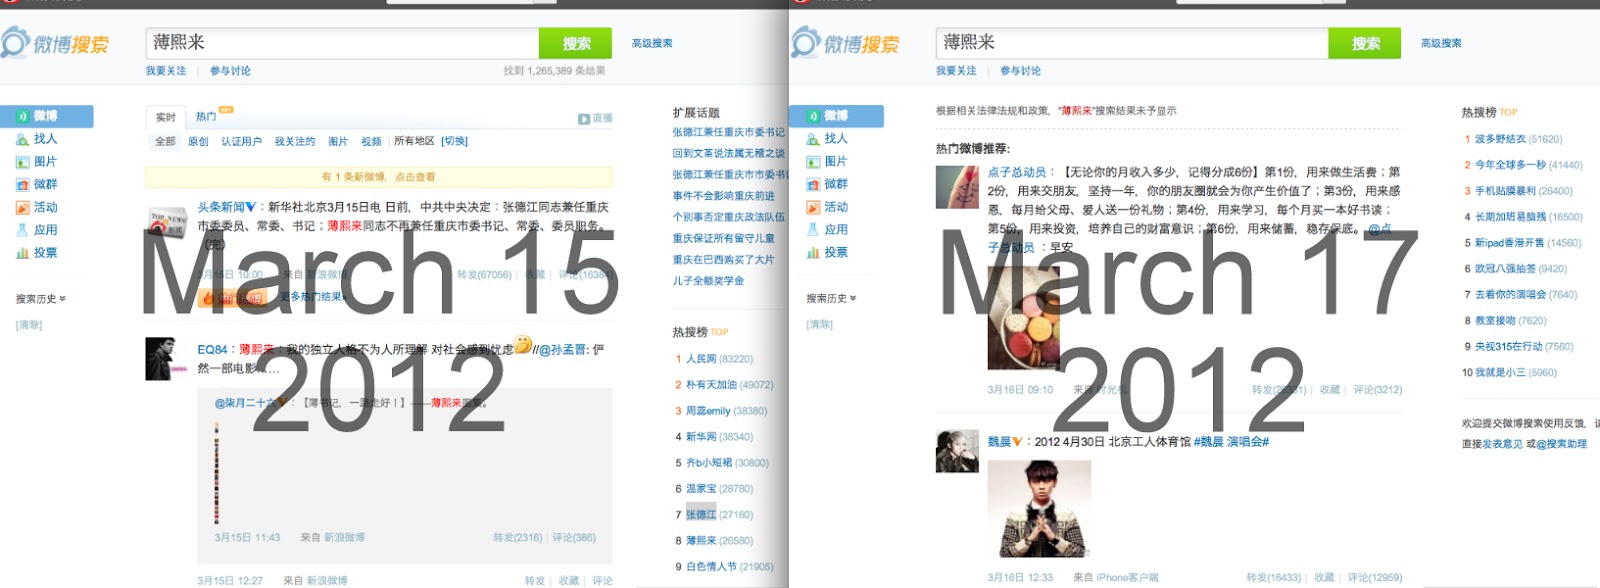Image resolution: width=1600 pixels, height=588 pixels.
Task: Click the new-weibo notice bar 有1条新微博
Action: coord(378,177)
